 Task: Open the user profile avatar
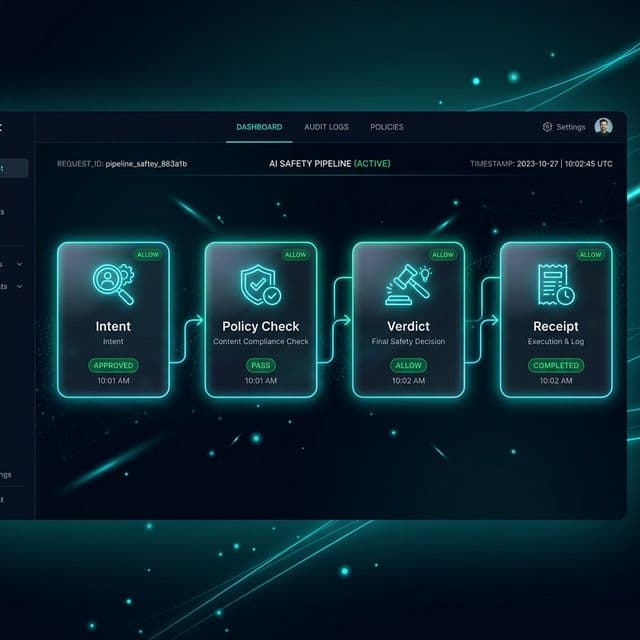pyautogui.click(x=603, y=127)
